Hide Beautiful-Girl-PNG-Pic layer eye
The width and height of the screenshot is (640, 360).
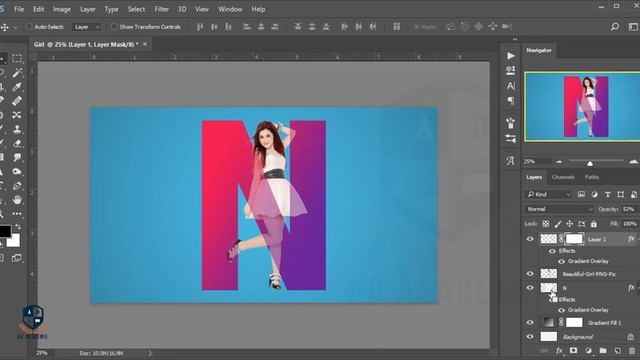coord(530,274)
